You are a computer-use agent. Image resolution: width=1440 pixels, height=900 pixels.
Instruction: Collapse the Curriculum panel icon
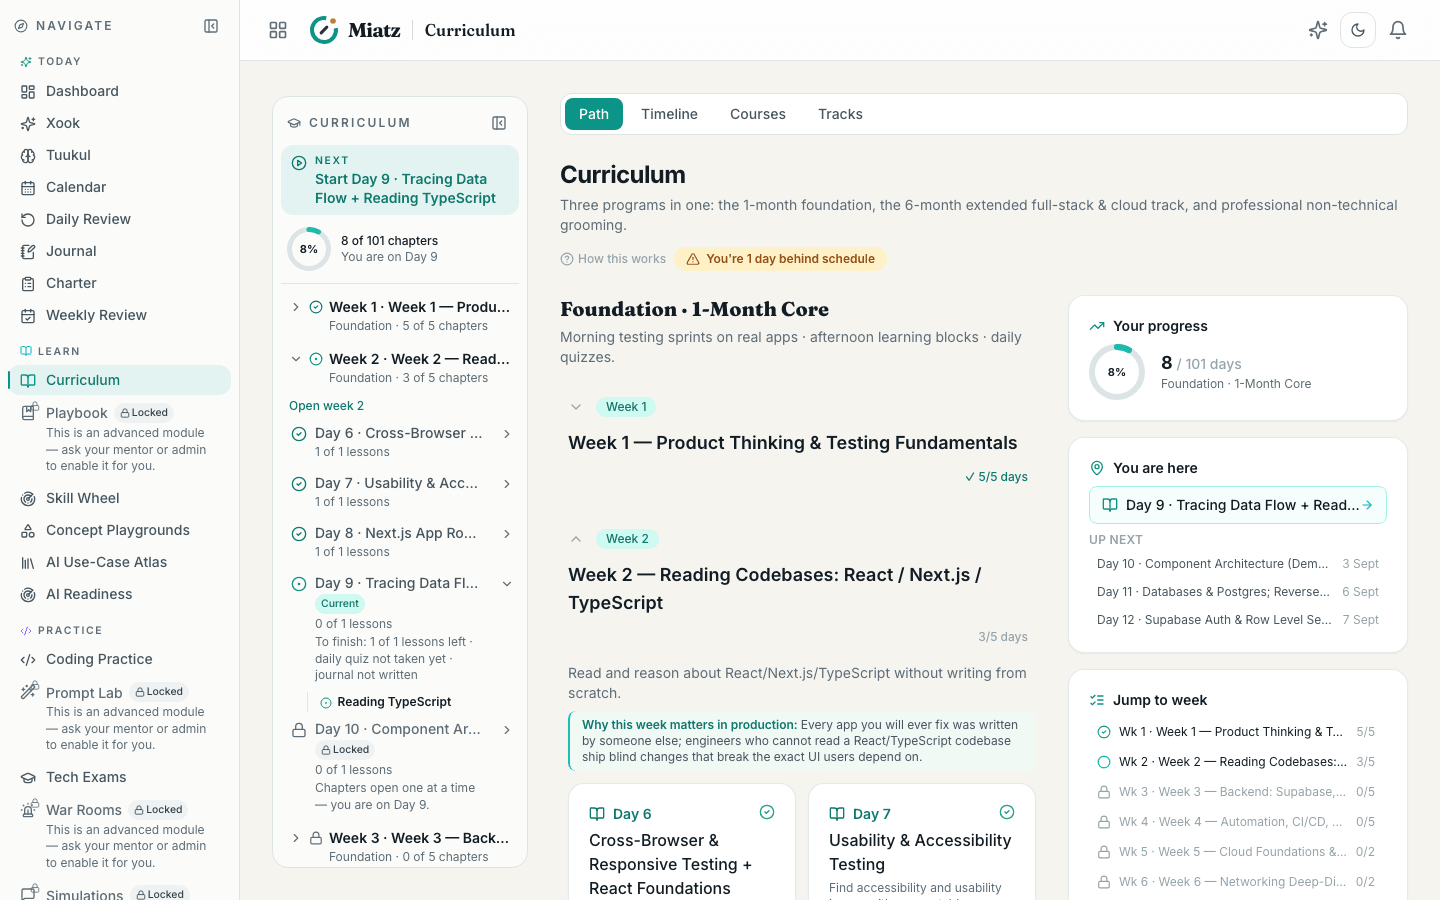pos(499,123)
